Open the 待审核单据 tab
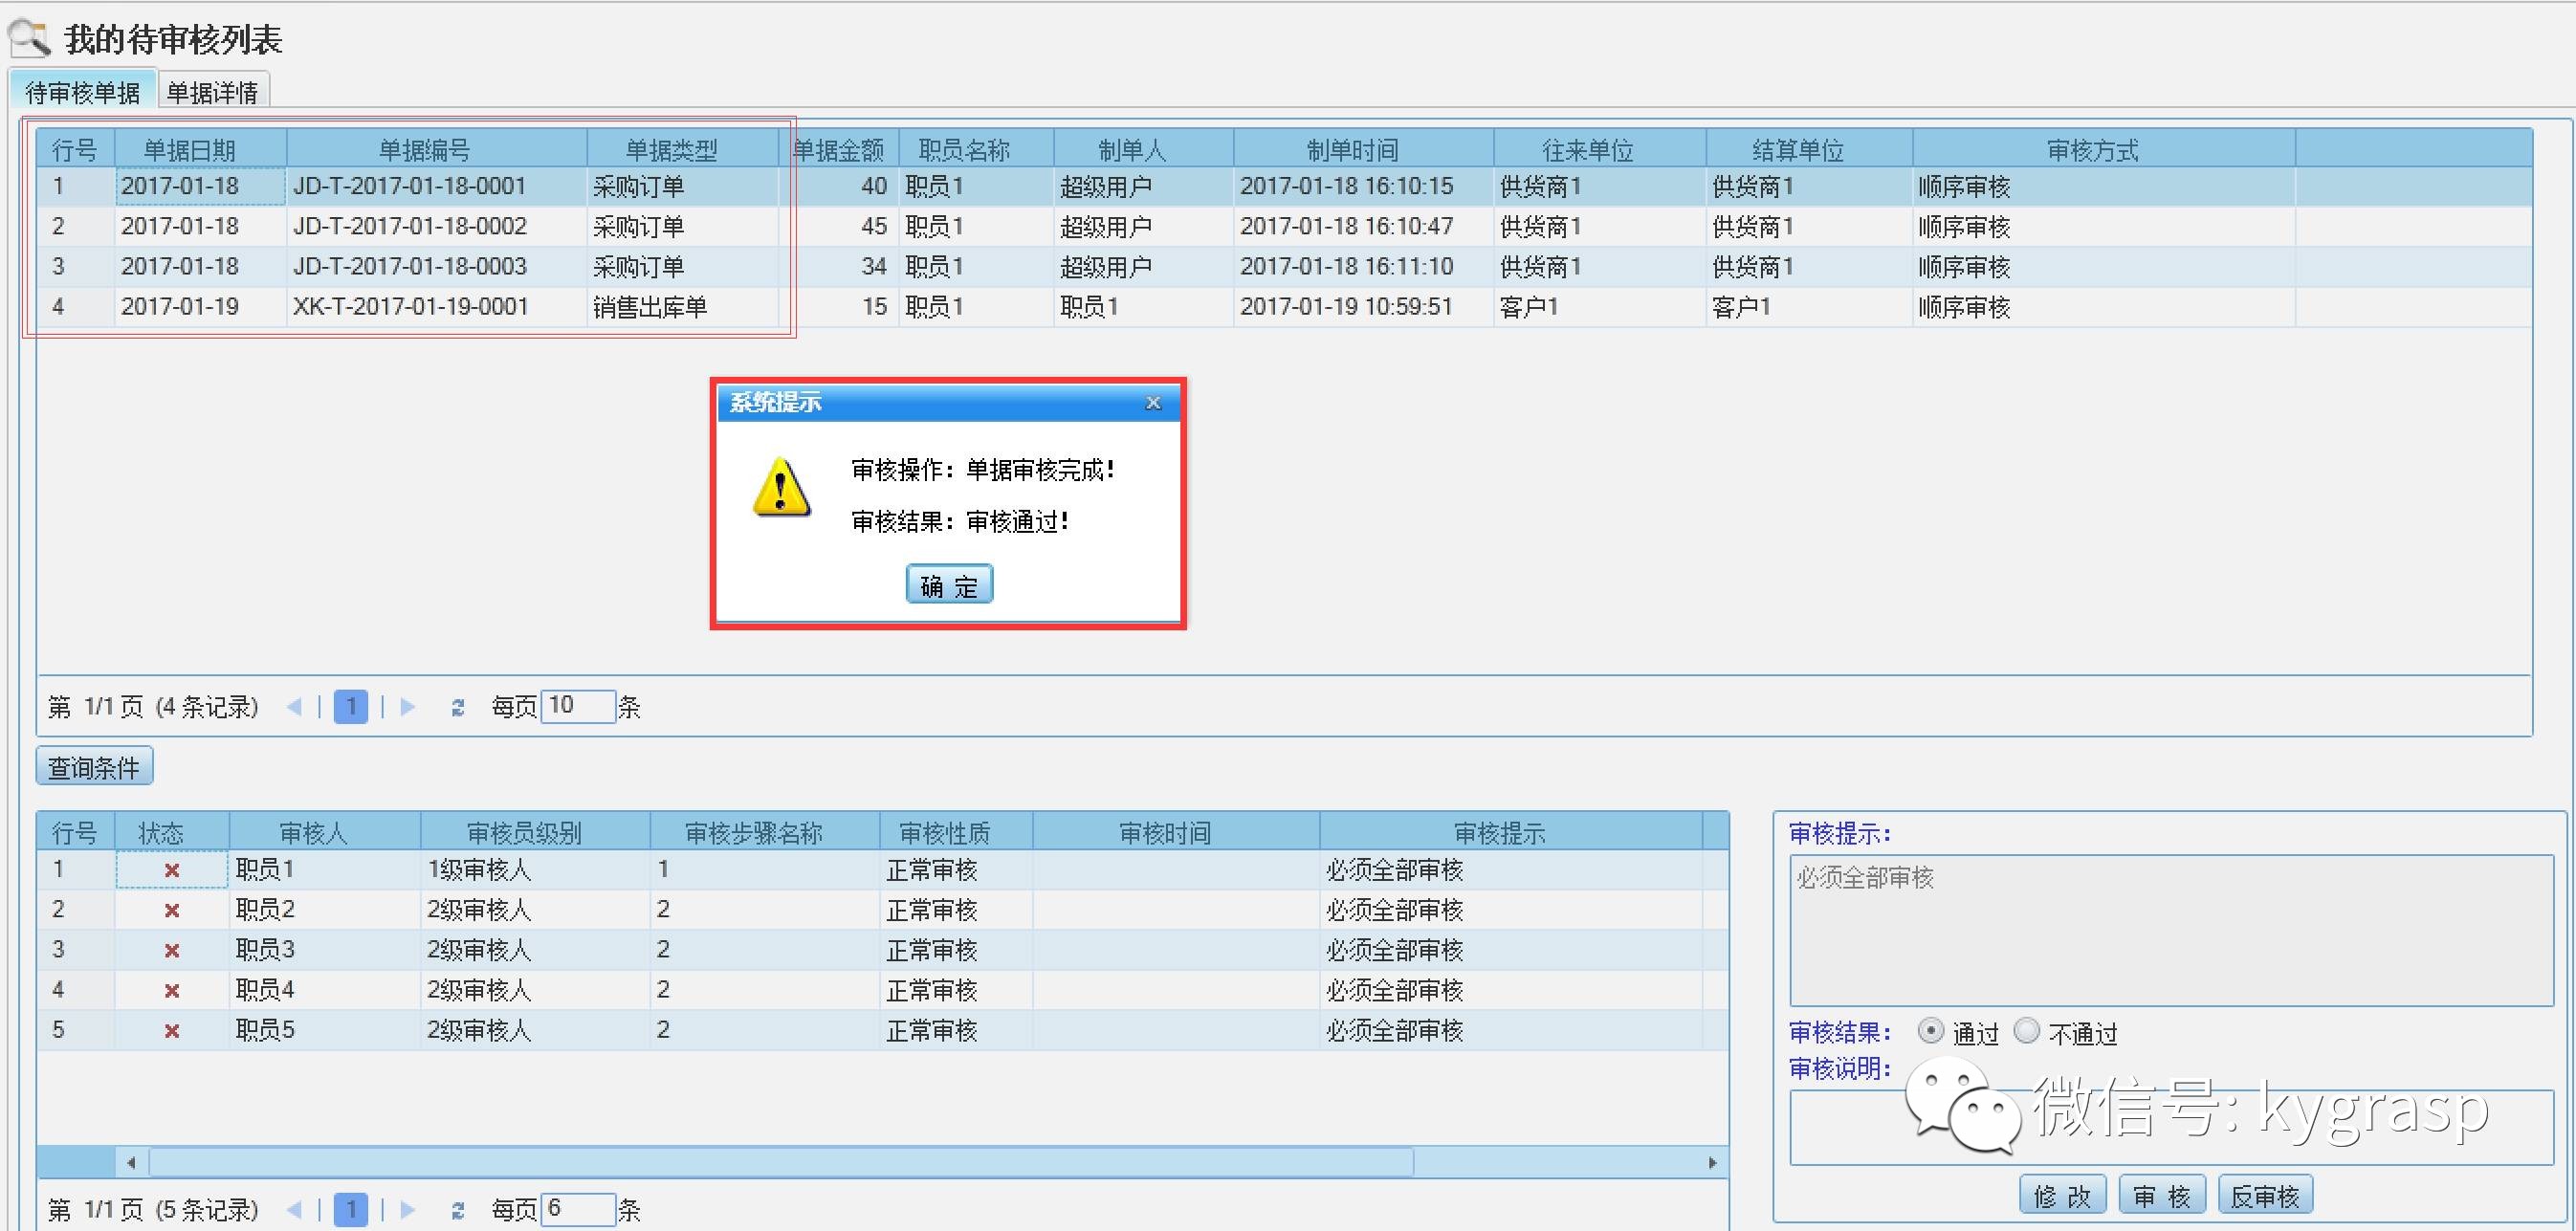 click(x=83, y=92)
